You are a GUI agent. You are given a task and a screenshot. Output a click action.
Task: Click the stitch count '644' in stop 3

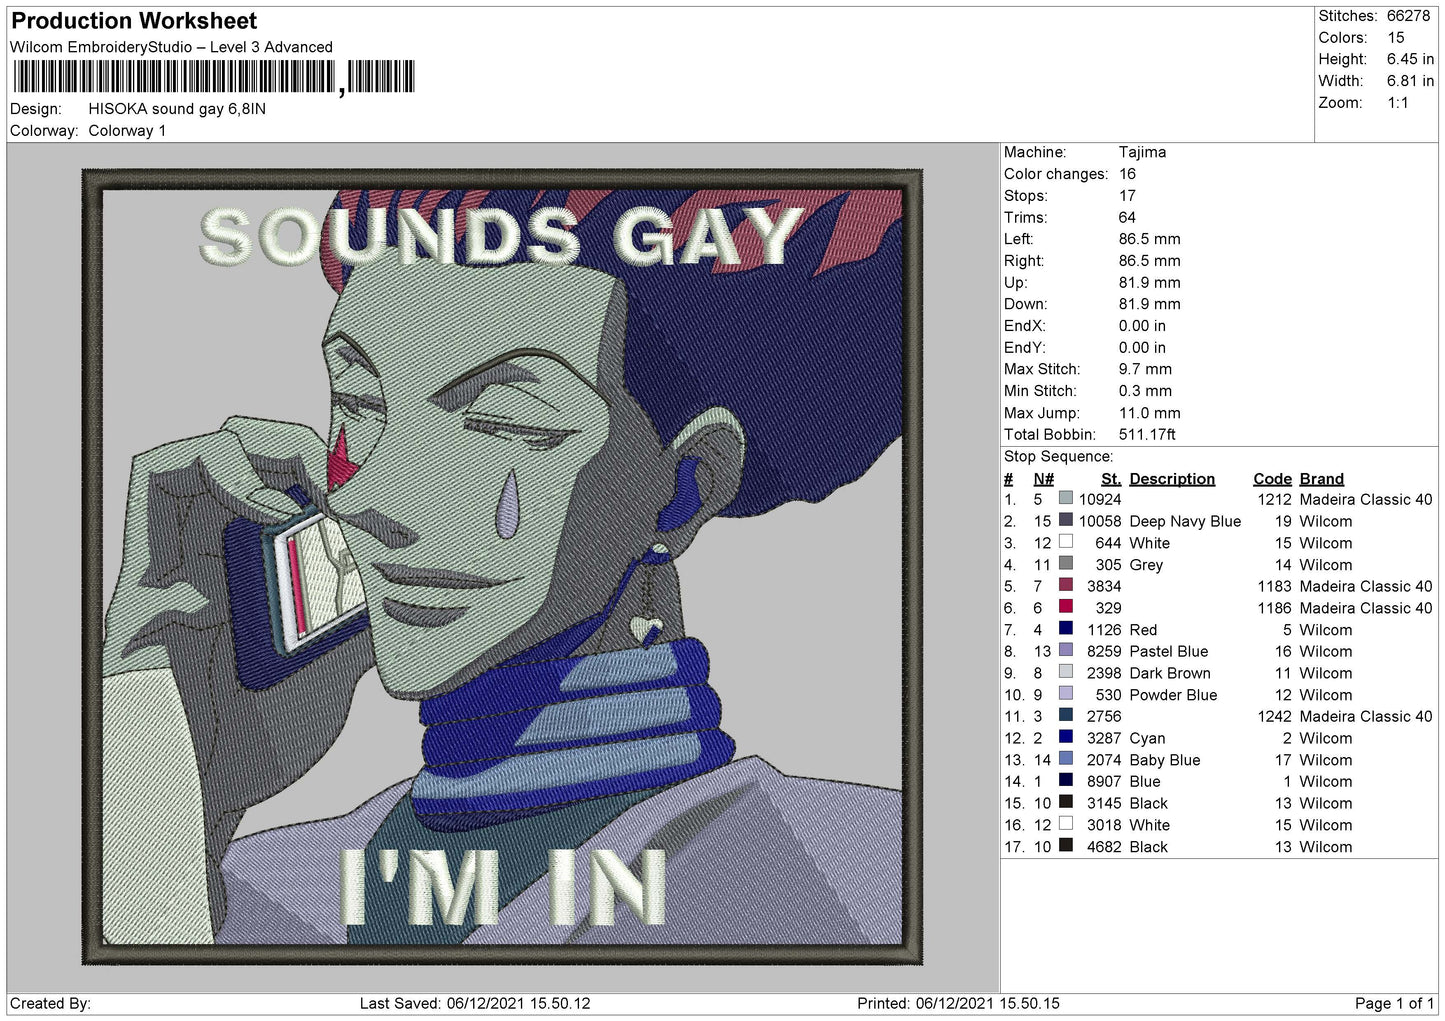(1108, 543)
